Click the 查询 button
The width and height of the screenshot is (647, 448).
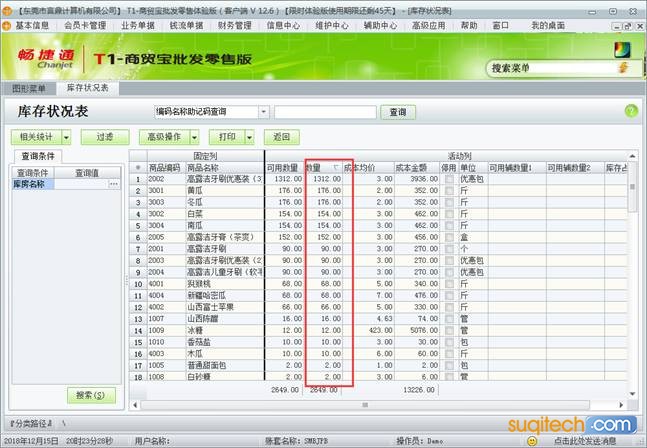(398, 112)
